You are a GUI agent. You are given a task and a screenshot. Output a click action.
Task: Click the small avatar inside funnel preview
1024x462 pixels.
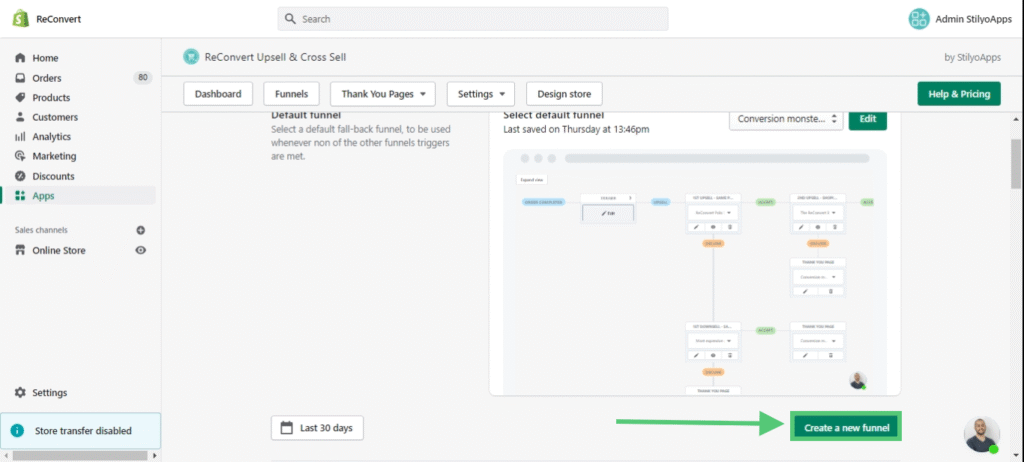point(858,381)
